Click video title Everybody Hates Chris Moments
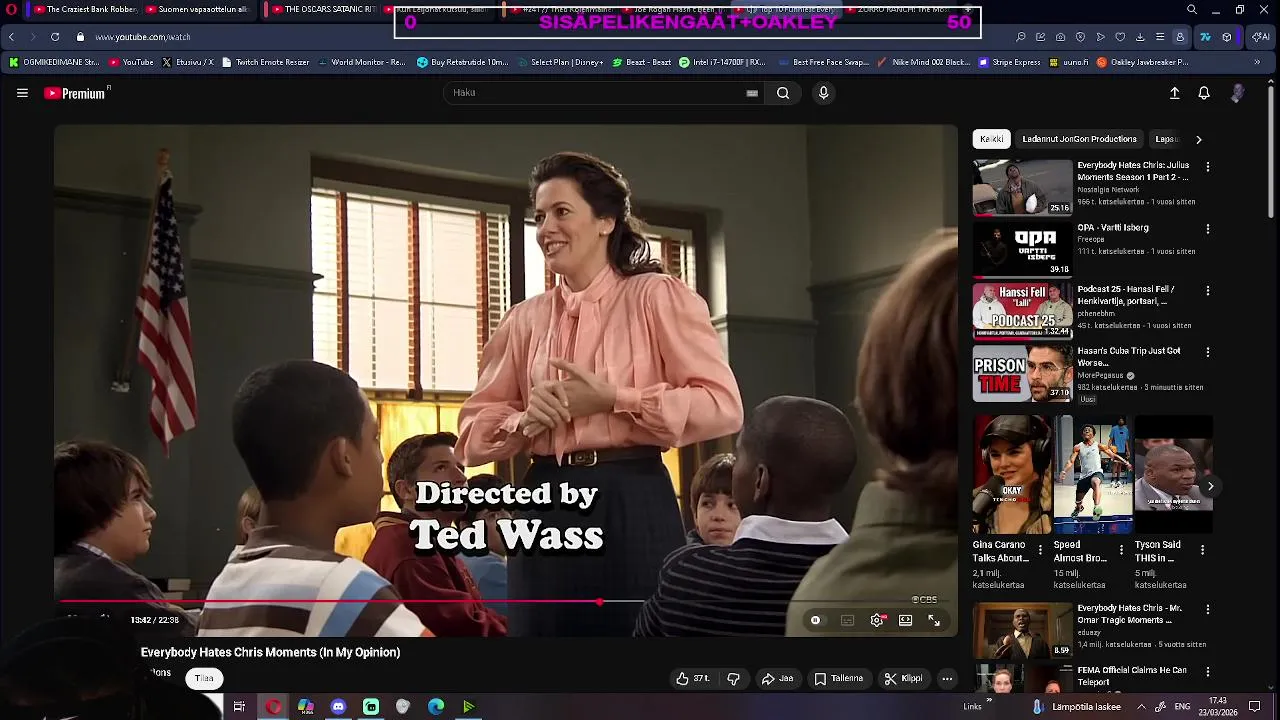 pyautogui.click(x=270, y=652)
